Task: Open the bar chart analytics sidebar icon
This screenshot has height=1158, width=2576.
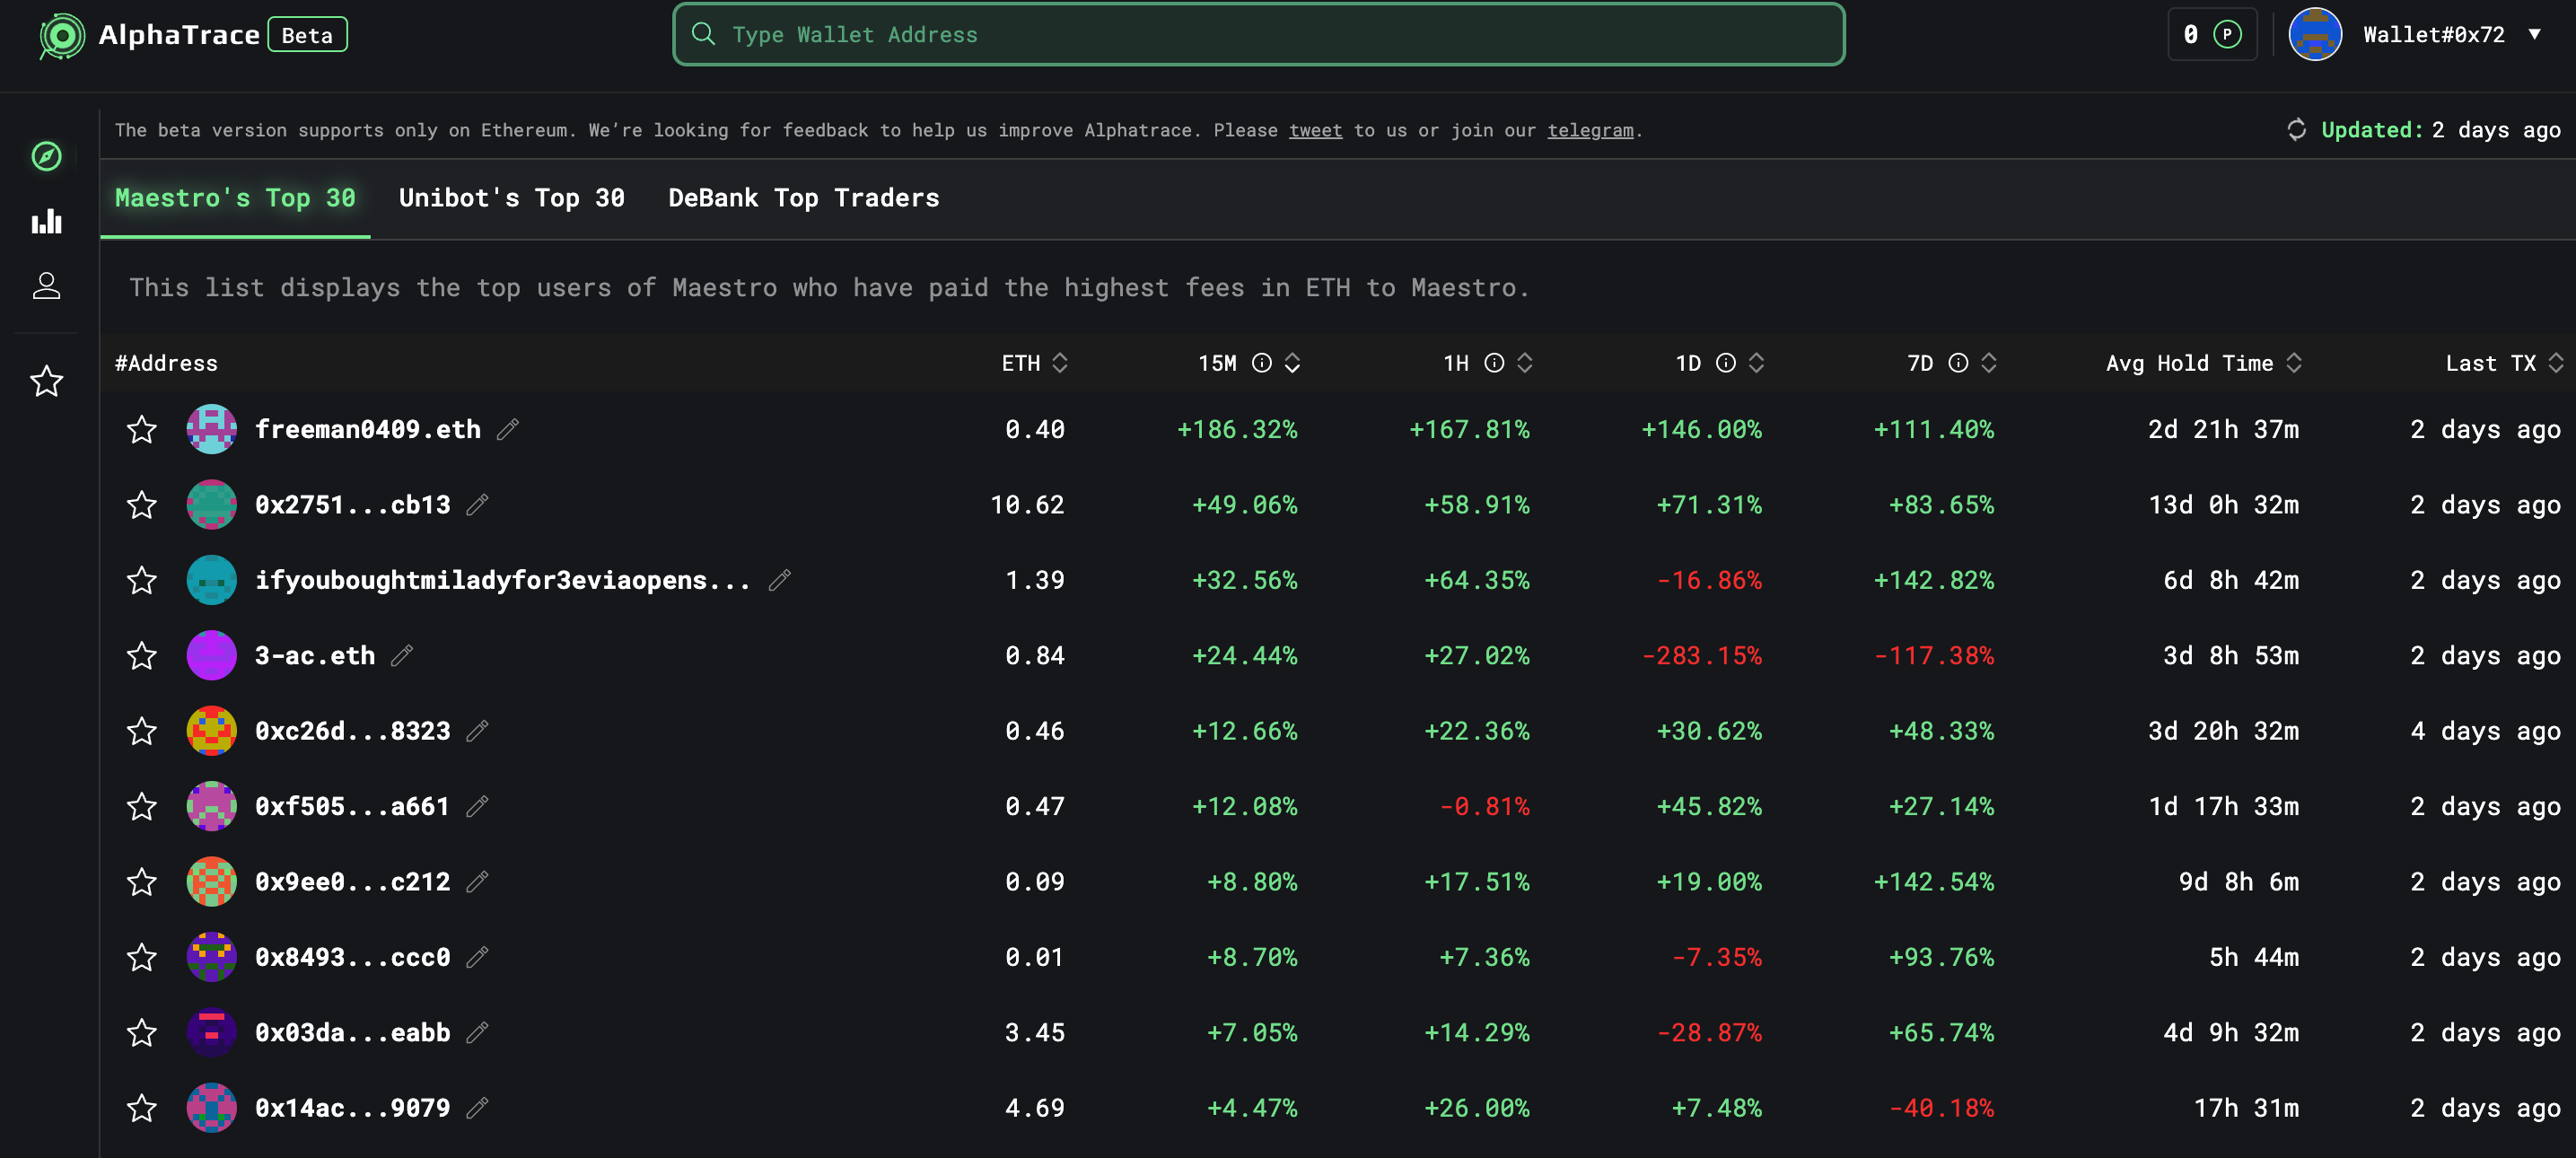Action: [46, 221]
